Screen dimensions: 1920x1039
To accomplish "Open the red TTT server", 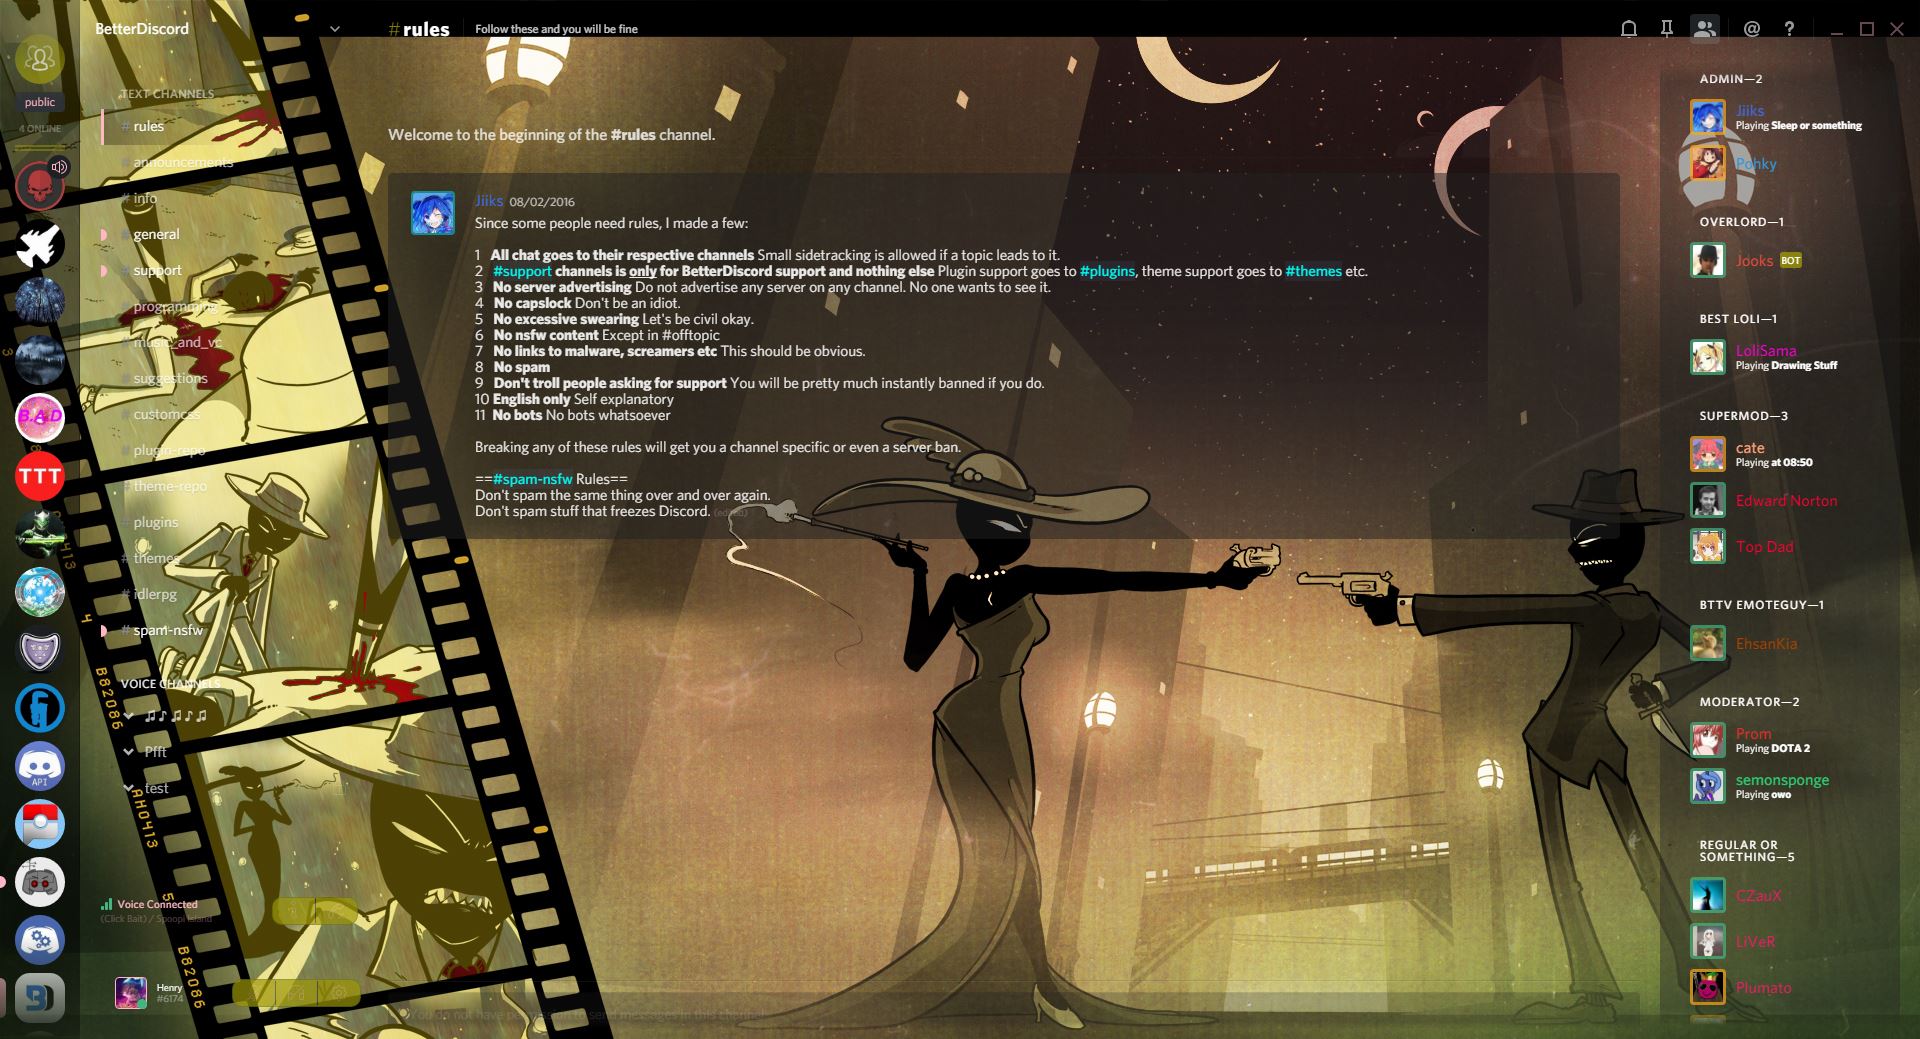I will tap(40, 476).
